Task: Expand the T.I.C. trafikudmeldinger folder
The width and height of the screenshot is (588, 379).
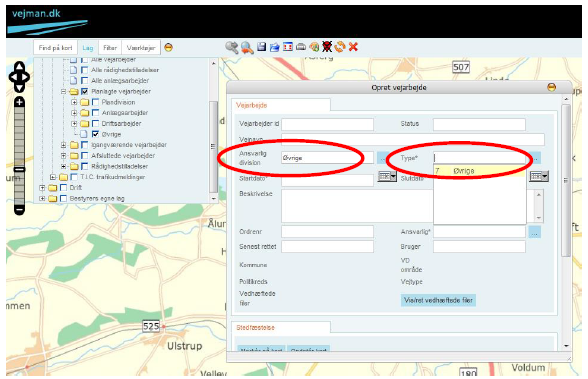Action: (x=53, y=177)
